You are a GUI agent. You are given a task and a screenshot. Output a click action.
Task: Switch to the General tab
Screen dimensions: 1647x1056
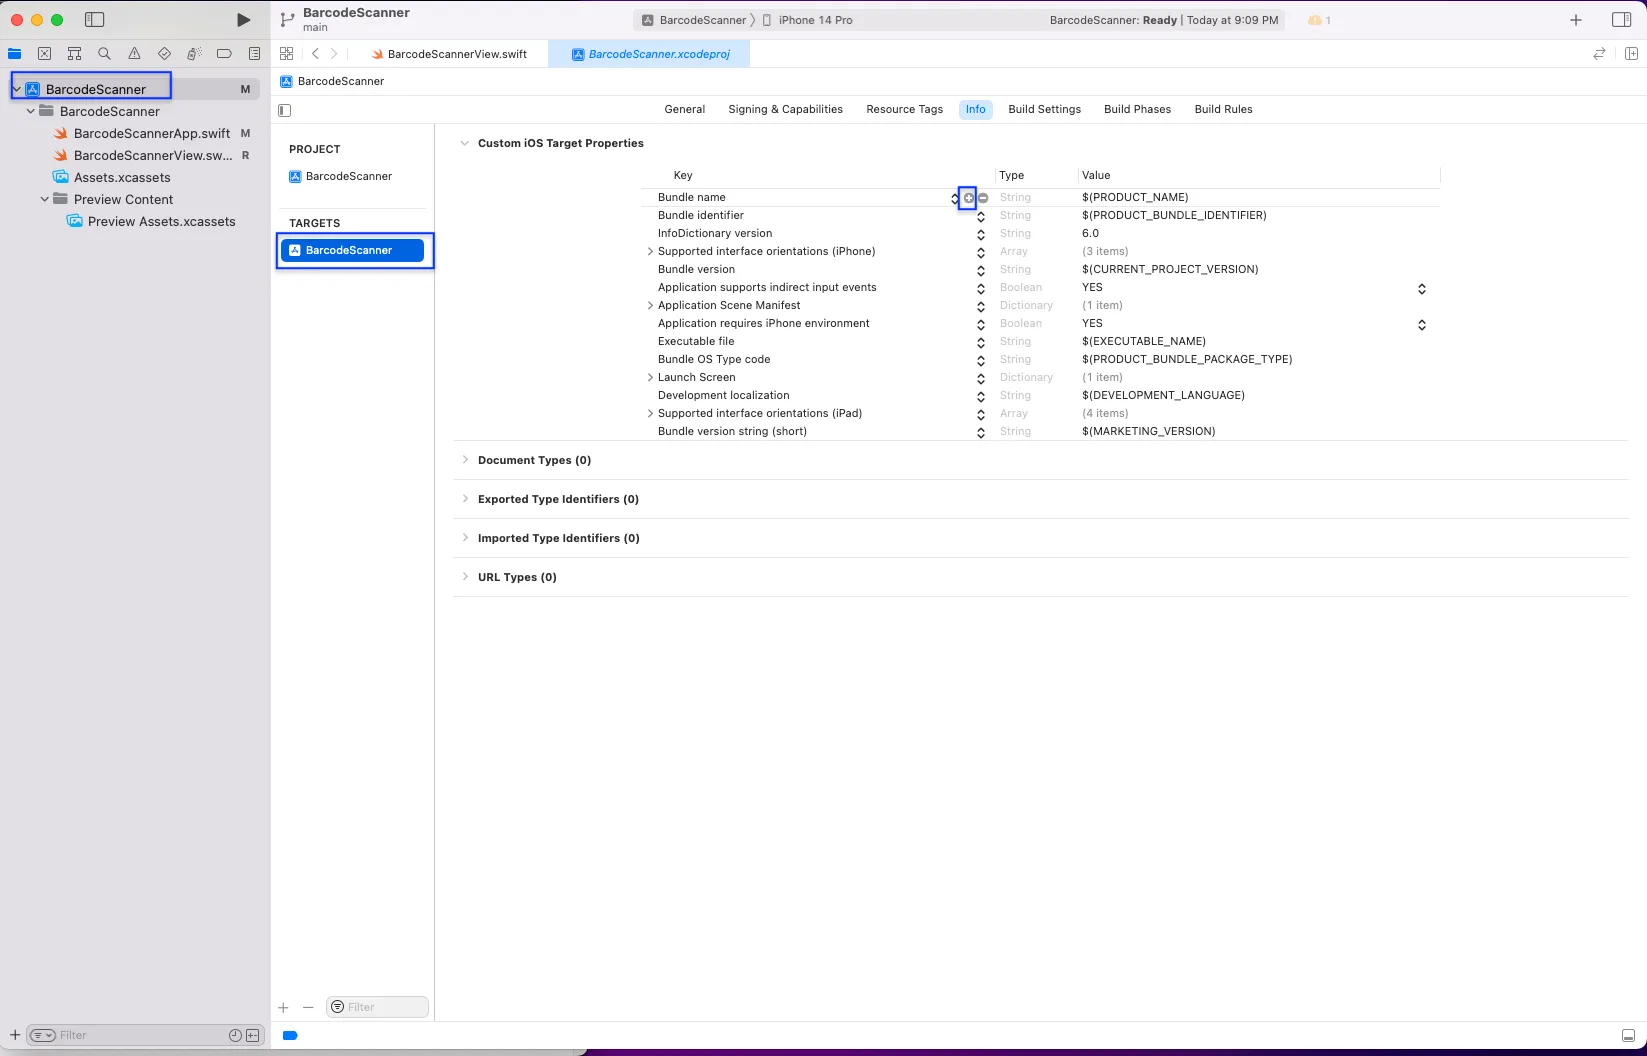click(685, 110)
